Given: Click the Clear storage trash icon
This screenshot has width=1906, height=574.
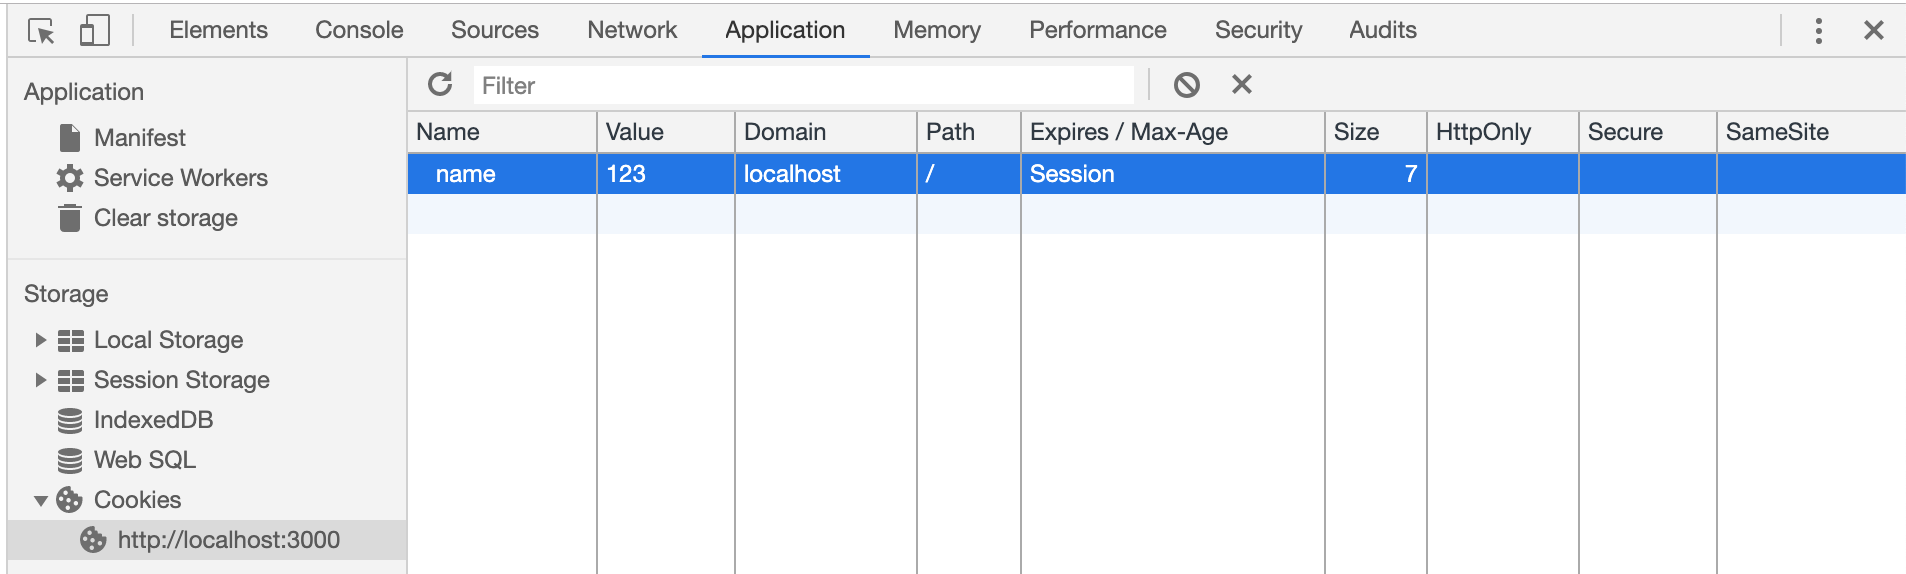Looking at the screenshot, I should [x=70, y=218].
